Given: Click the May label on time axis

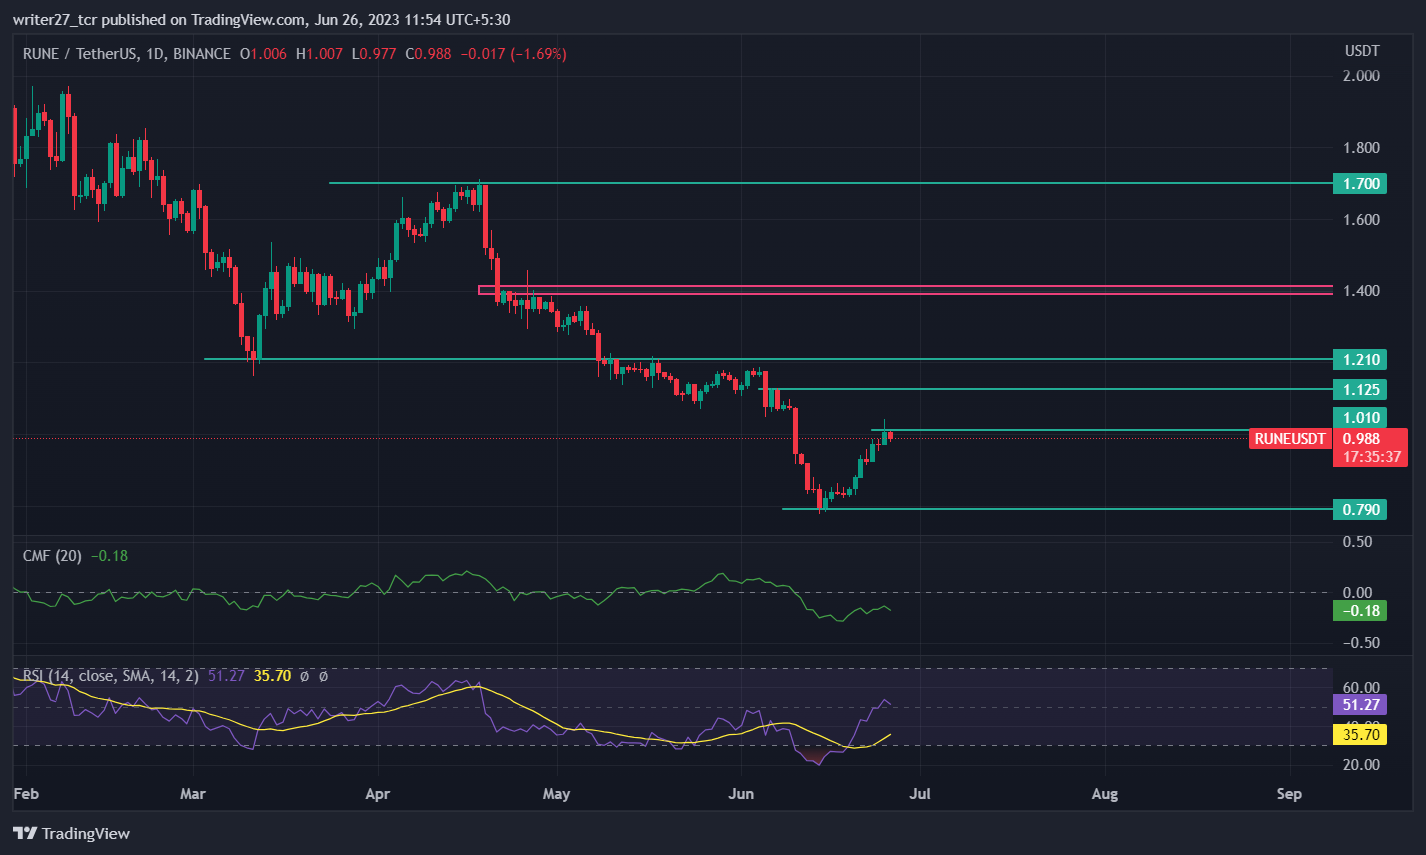Looking at the screenshot, I should coord(556,794).
